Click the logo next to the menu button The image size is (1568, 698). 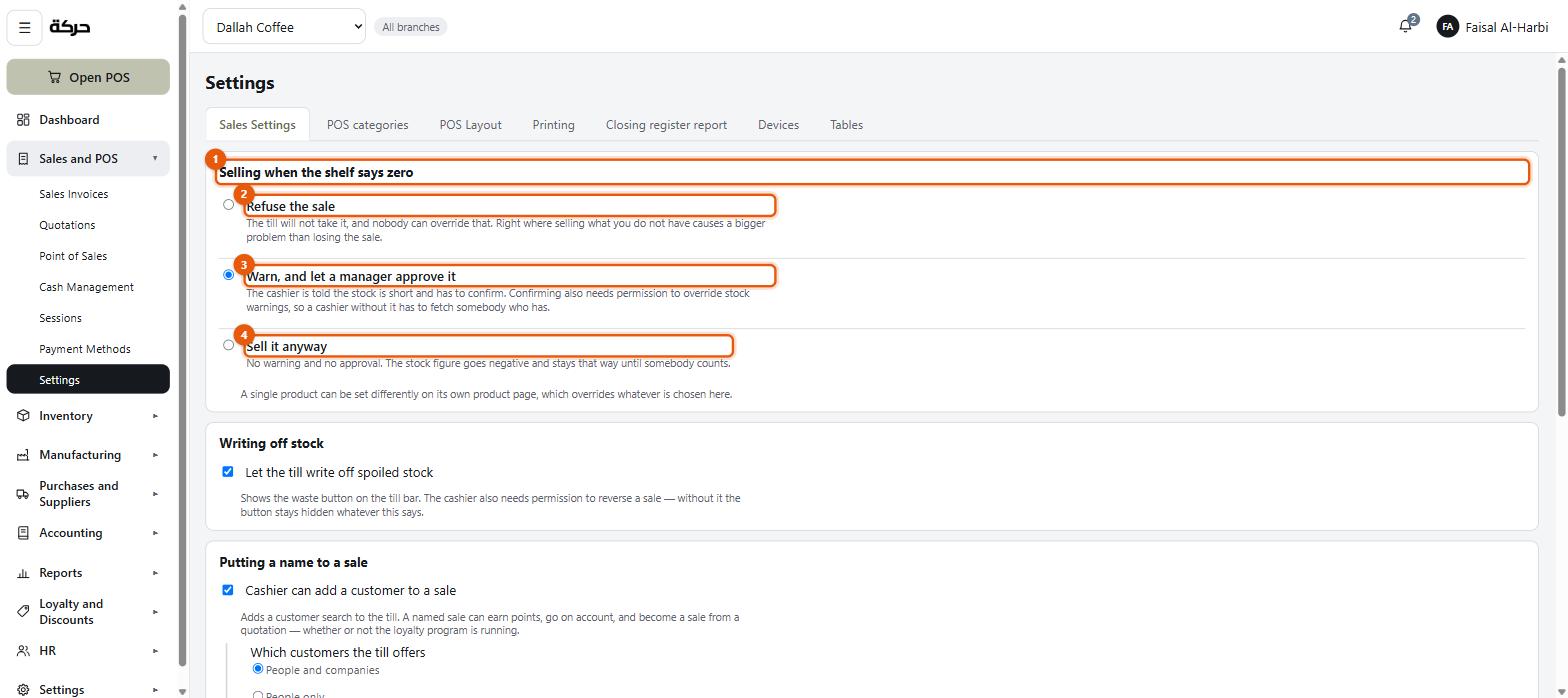[70, 27]
